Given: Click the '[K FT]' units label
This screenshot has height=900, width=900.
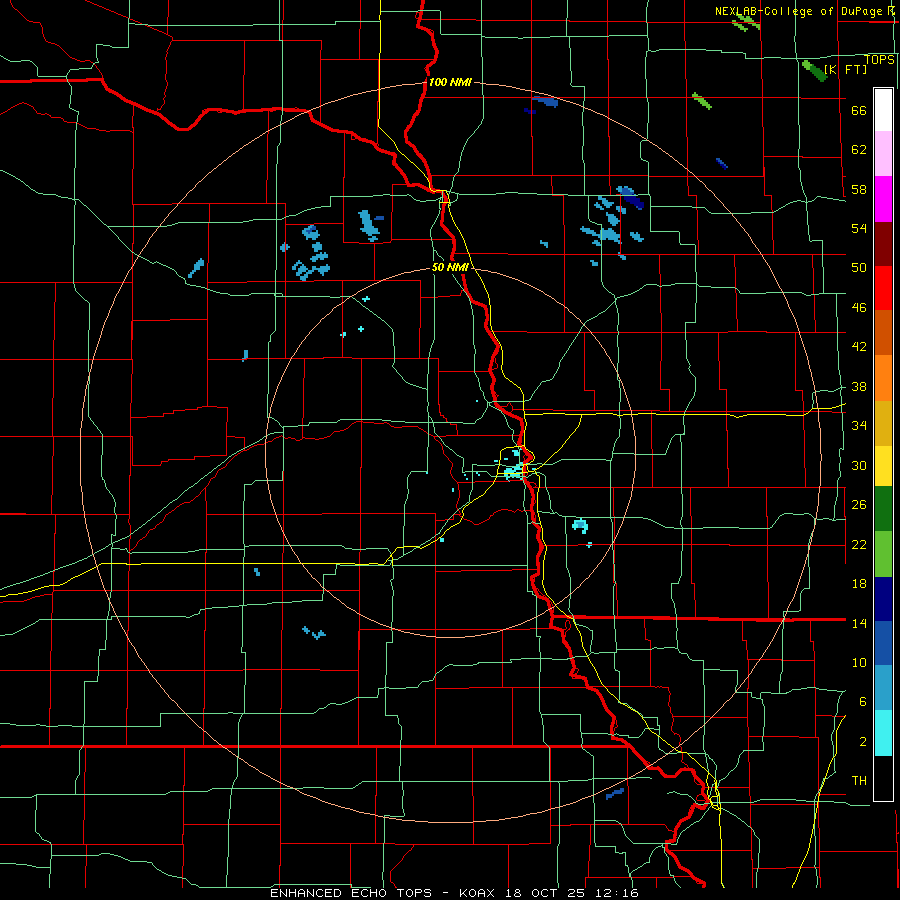Looking at the screenshot, I should [x=845, y=69].
